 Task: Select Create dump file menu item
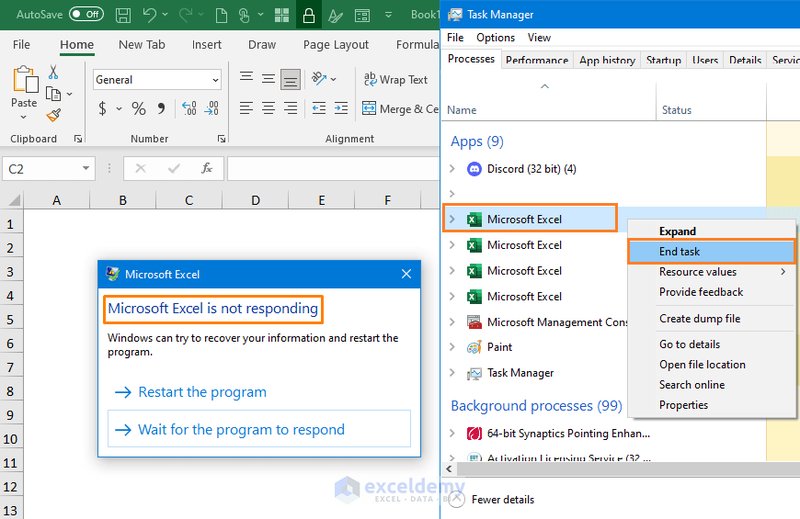pos(711,318)
